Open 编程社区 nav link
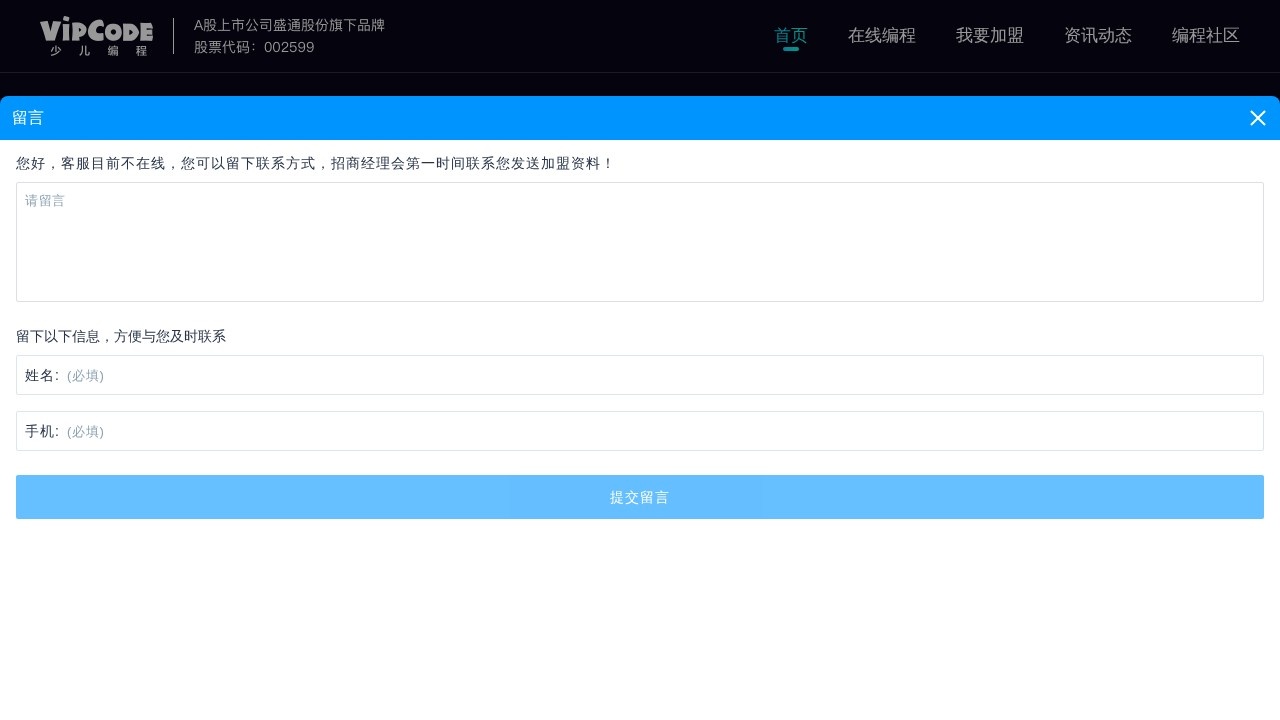The image size is (1280, 720). pyautogui.click(x=1206, y=36)
